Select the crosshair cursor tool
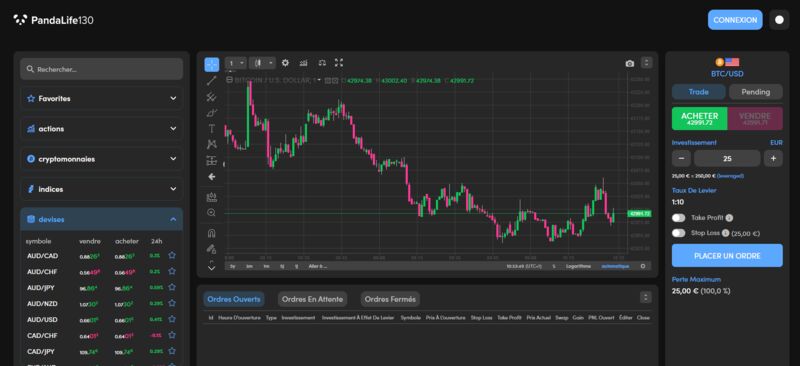This screenshot has height=366, width=800. 212,64
